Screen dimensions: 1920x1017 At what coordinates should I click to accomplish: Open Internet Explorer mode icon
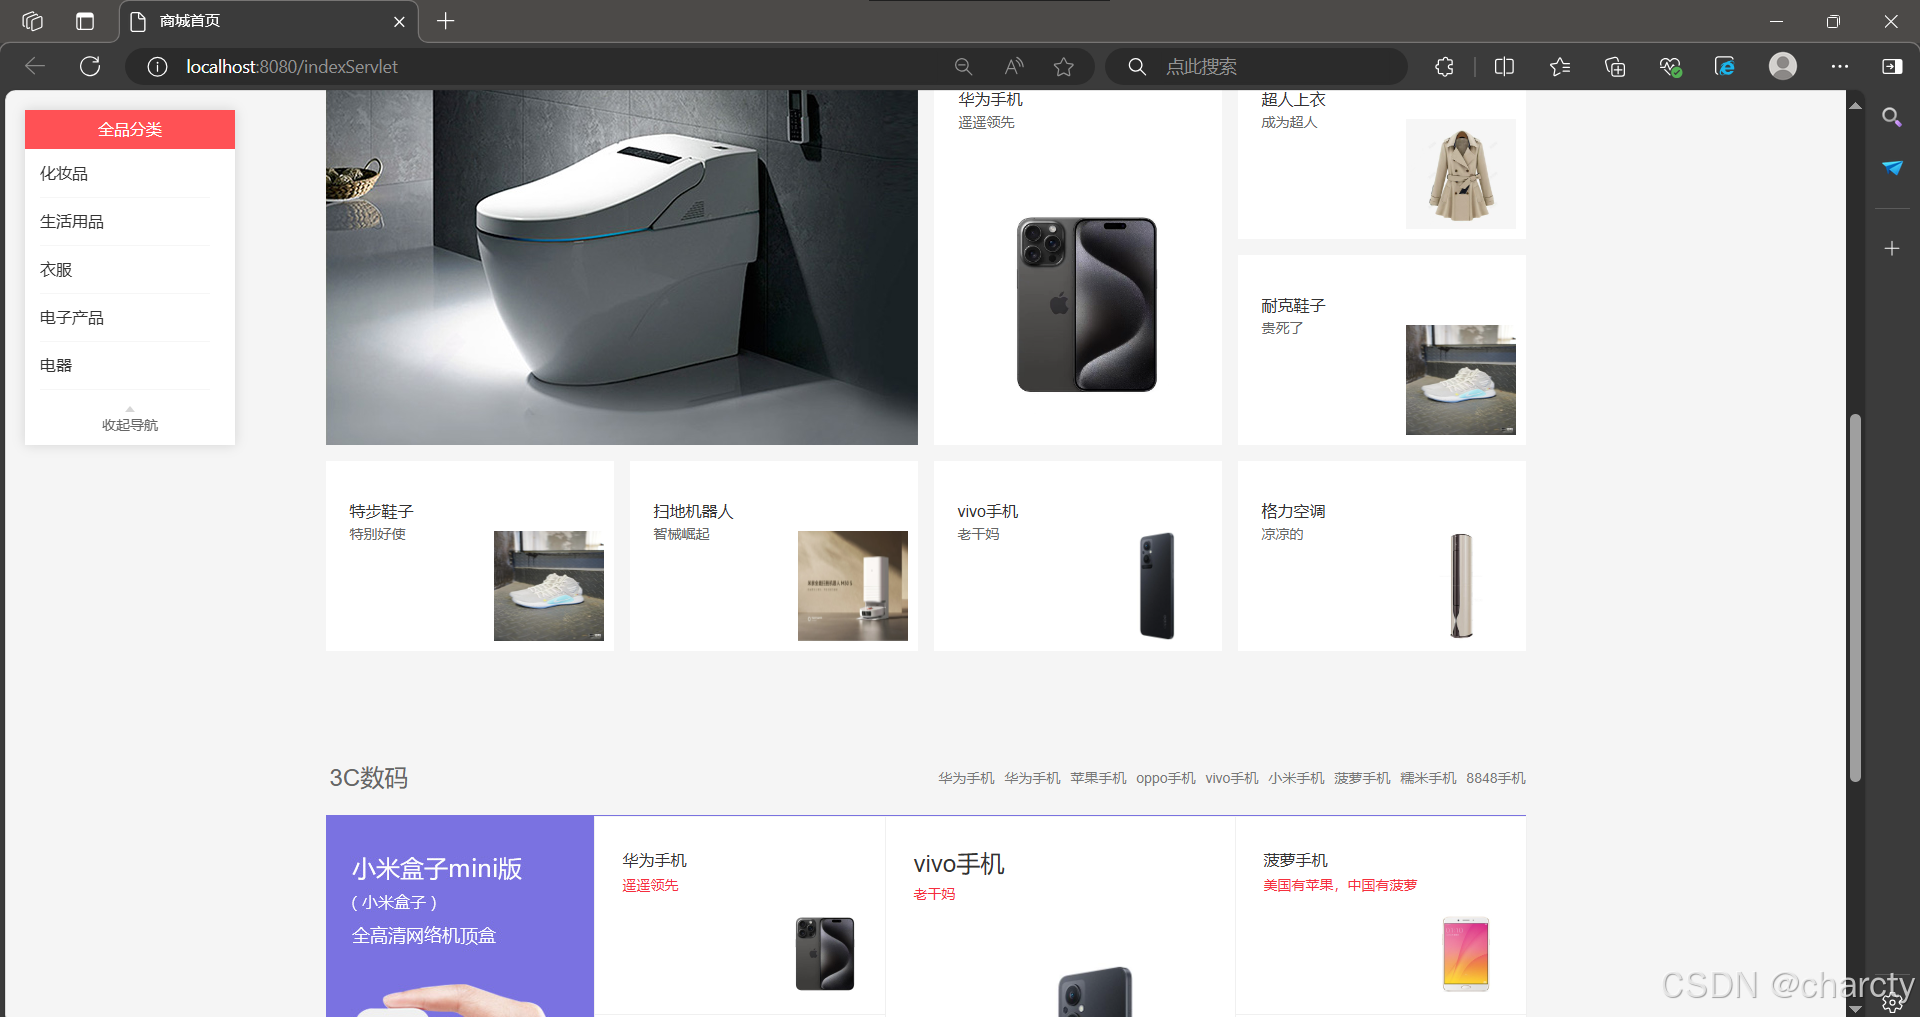1725,67
